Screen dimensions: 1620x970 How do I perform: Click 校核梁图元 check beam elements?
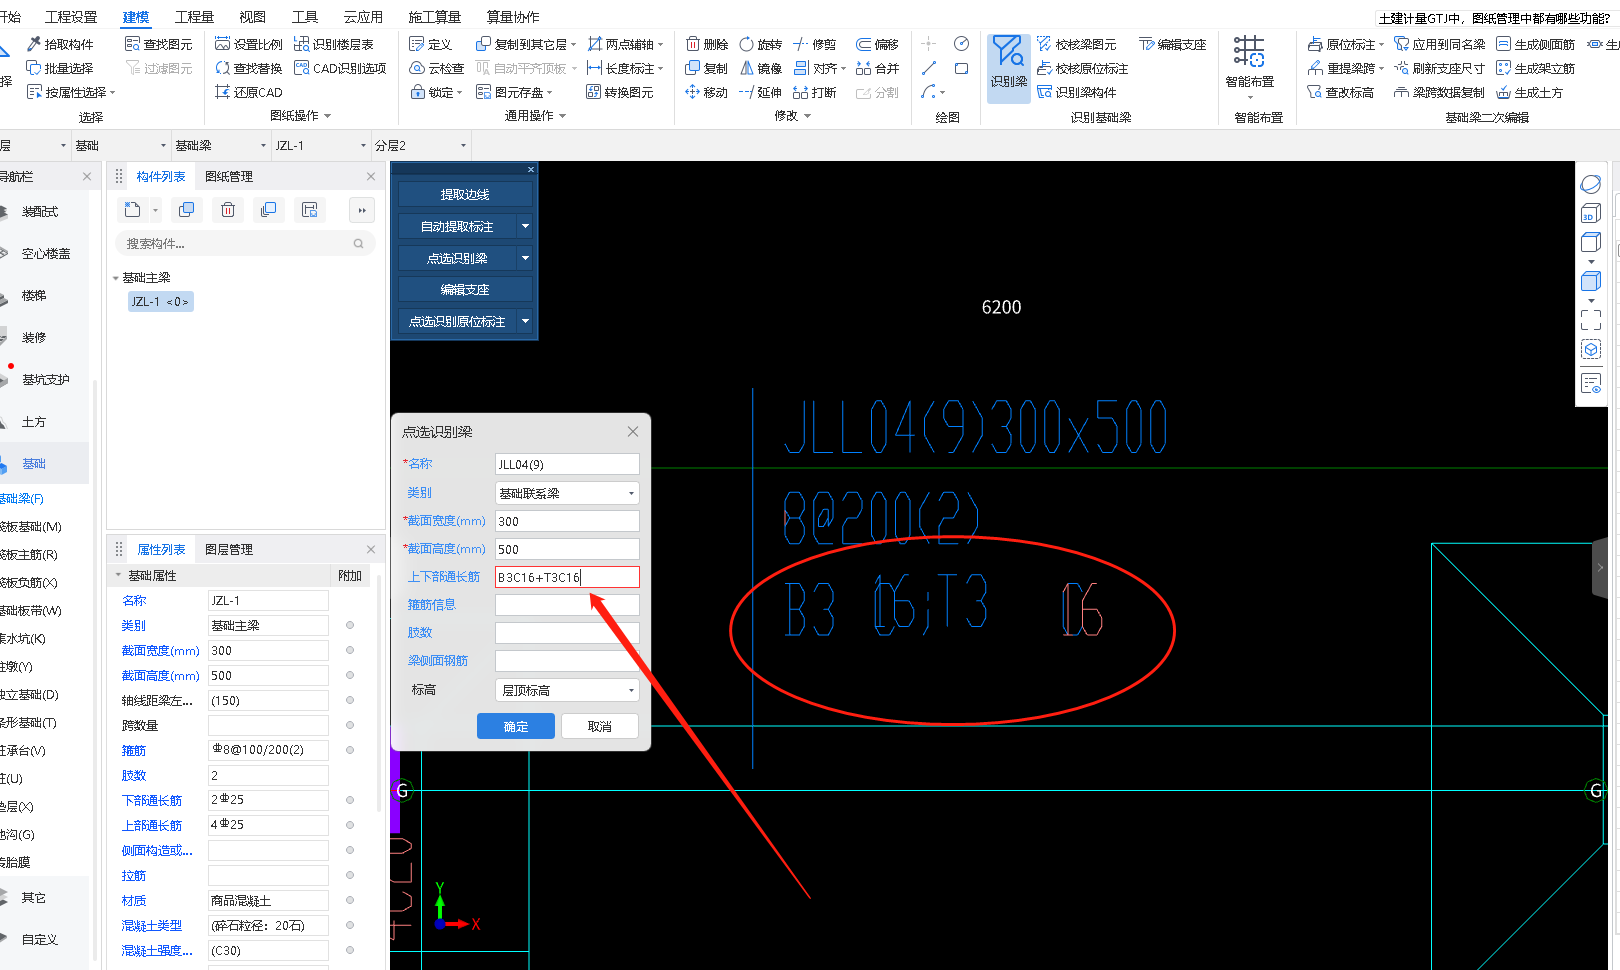tap(1076, 44)
